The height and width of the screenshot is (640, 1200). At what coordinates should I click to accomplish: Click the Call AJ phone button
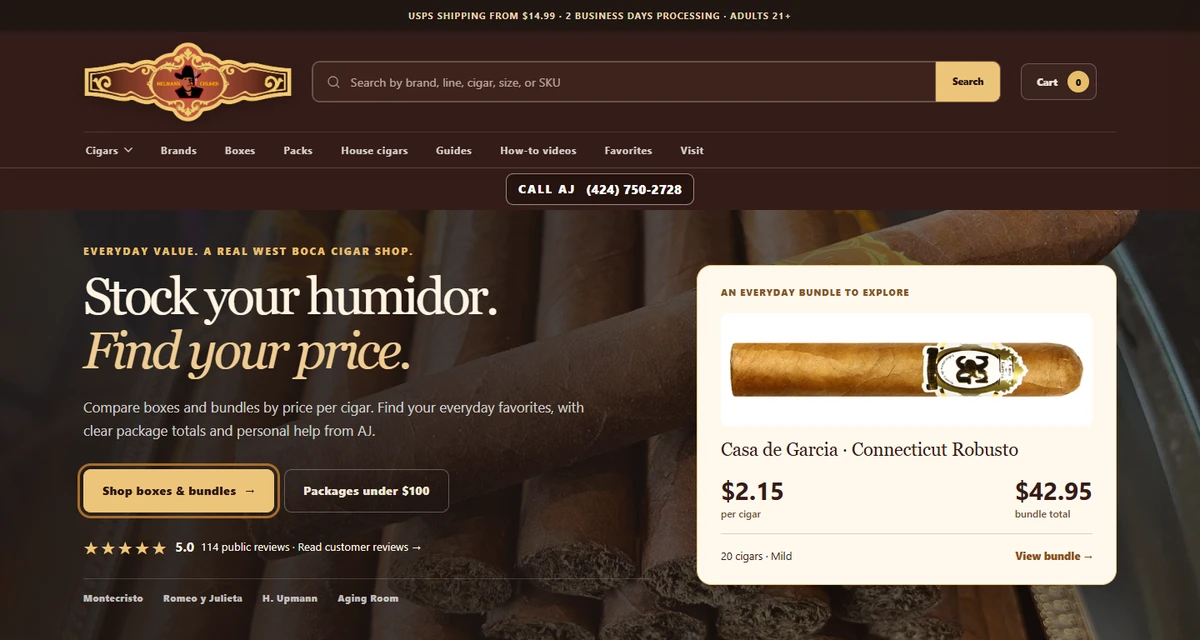[600, 189]
